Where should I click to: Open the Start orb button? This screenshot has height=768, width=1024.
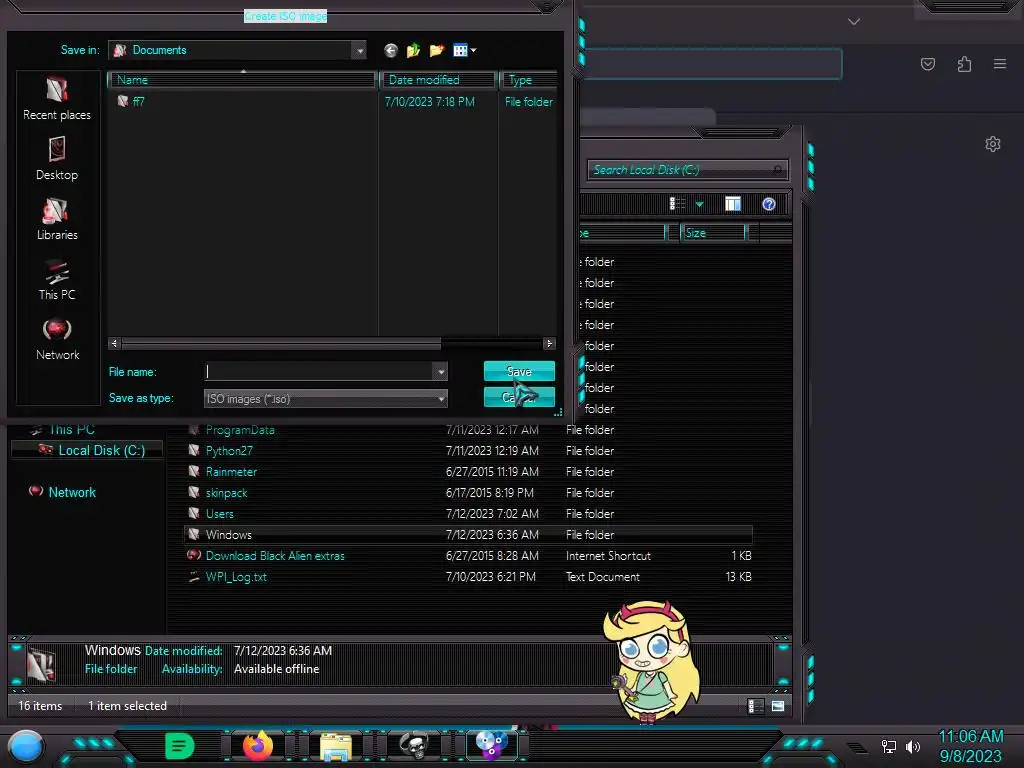point(25,746)
